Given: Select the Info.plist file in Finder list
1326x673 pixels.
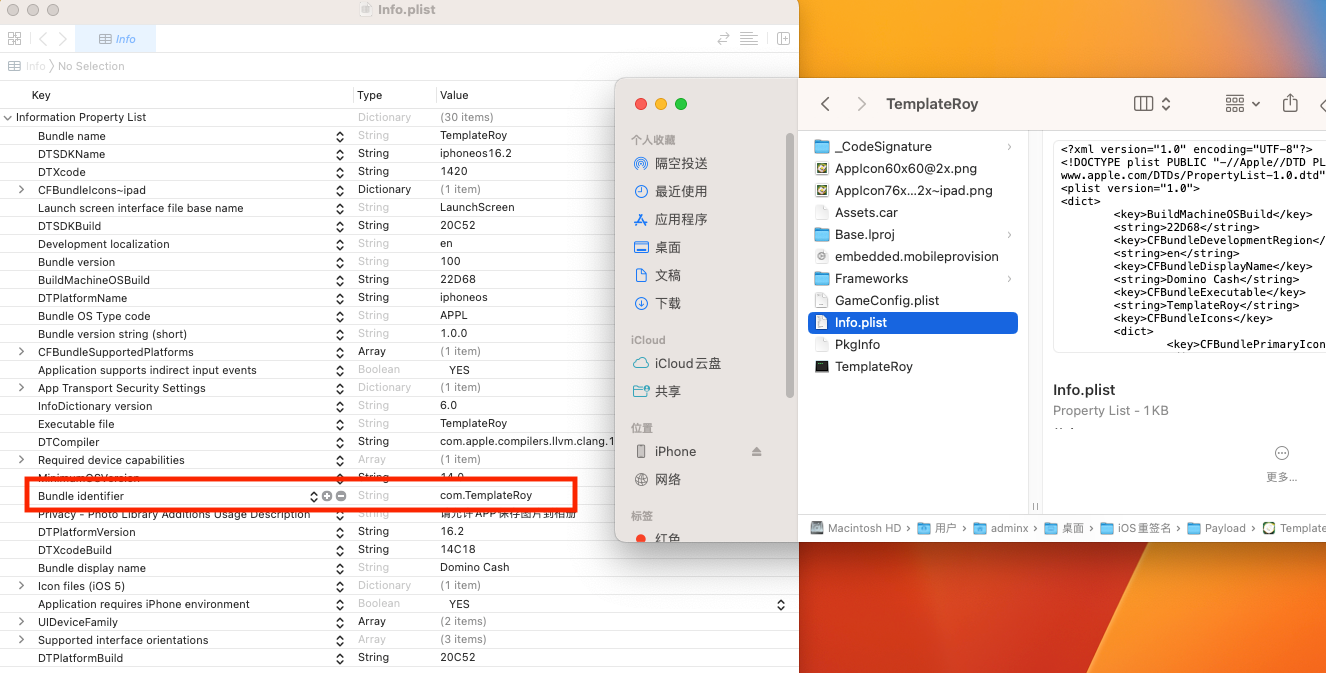Looking at the screenshot, I should [912, 322].
